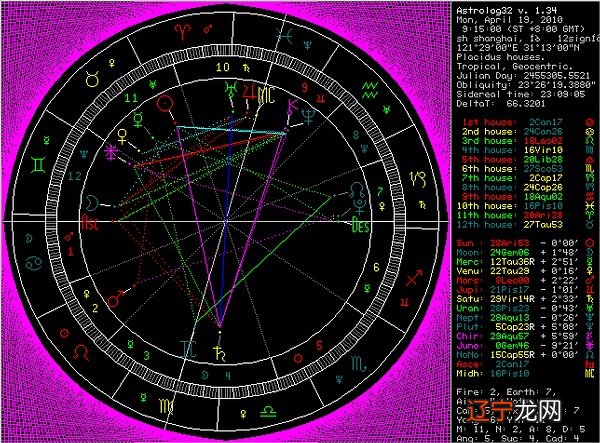
Task: Select the 'Chir: 29Aqu57' position row
Action: click(525, 336)
